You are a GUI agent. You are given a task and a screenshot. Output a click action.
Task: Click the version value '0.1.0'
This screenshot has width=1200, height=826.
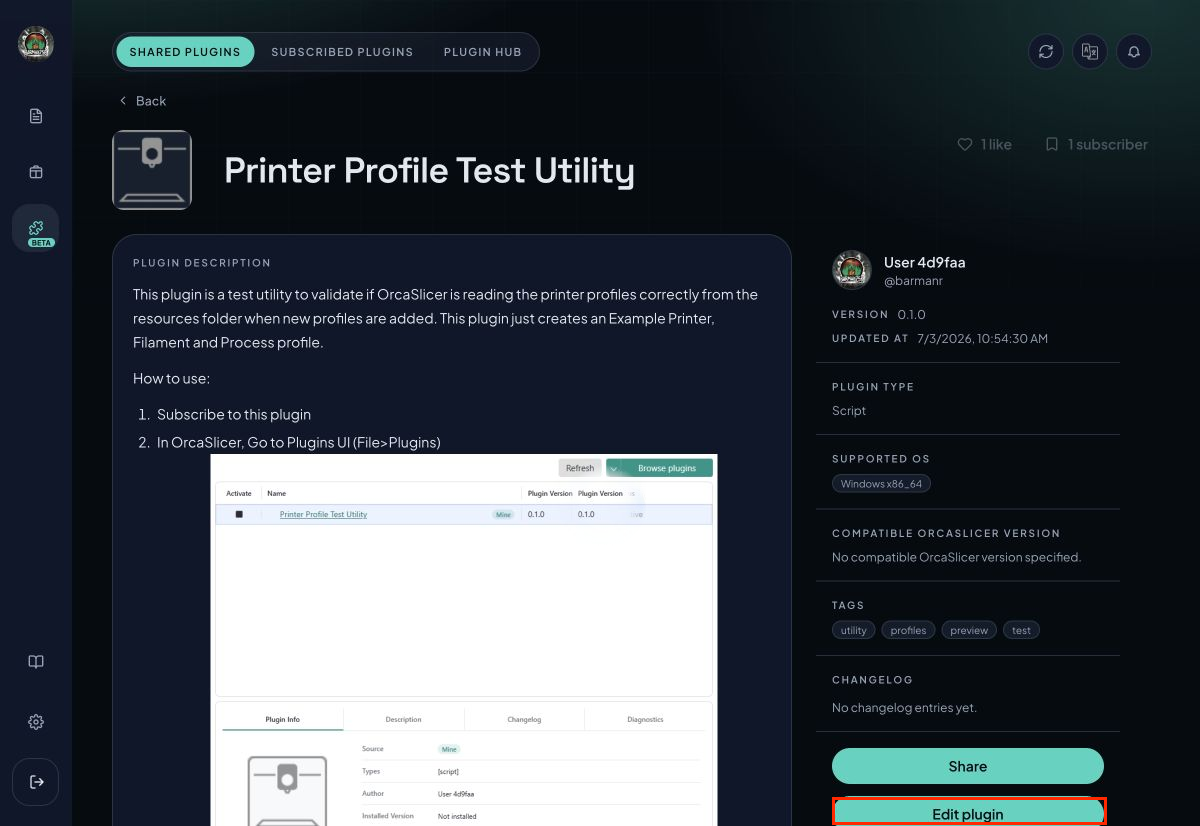(x=912, y=315)
